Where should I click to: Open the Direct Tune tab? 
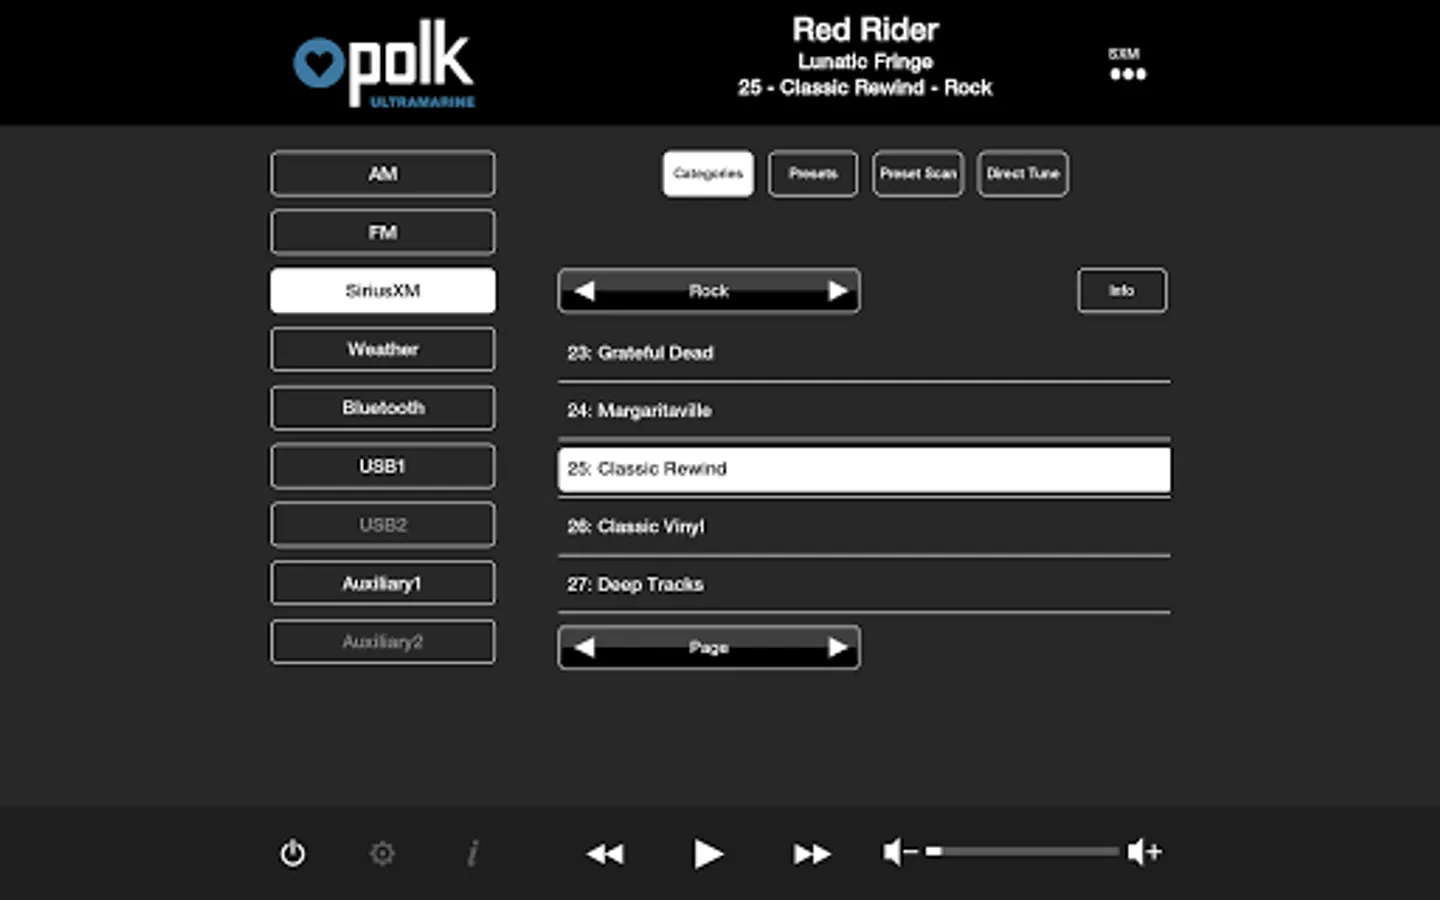pos(1023,174)
